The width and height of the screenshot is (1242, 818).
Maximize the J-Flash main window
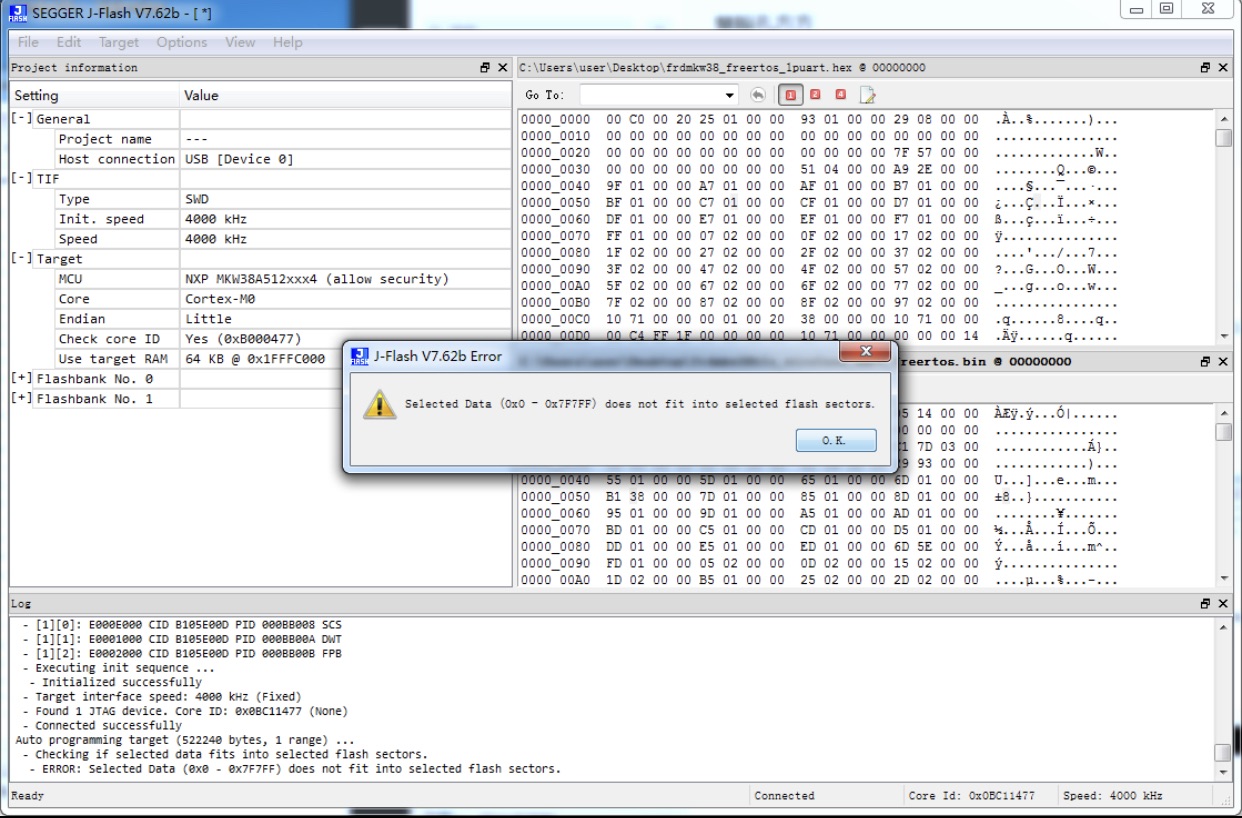[1166, 9]
